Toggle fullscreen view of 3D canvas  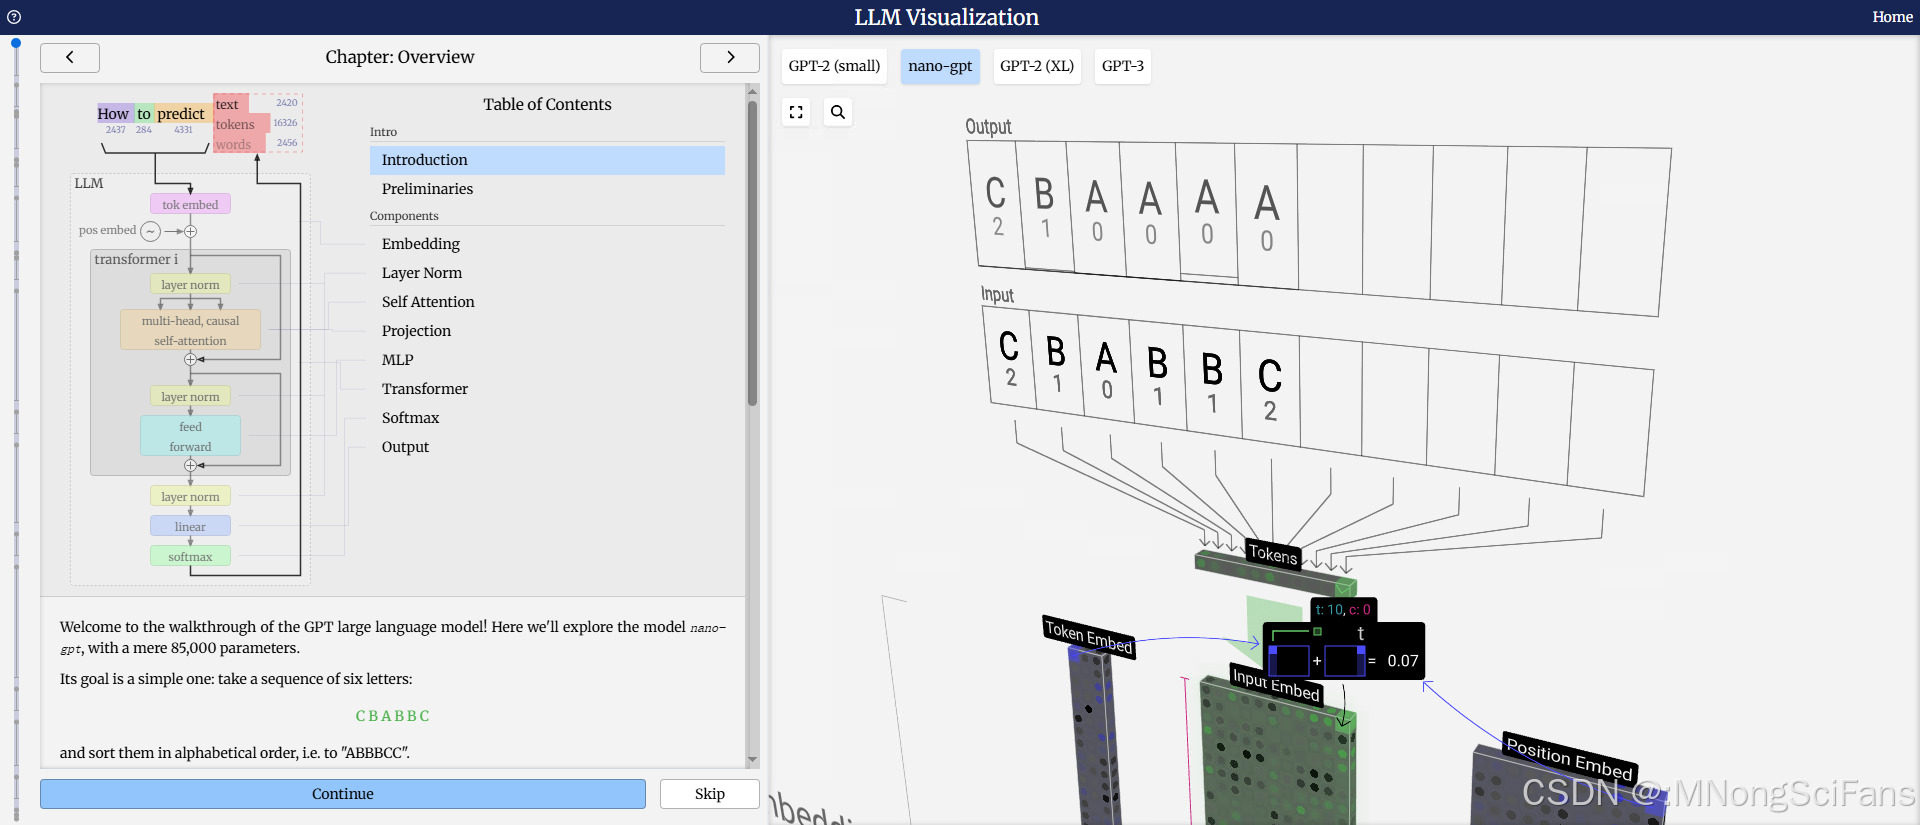coord(796,112)
